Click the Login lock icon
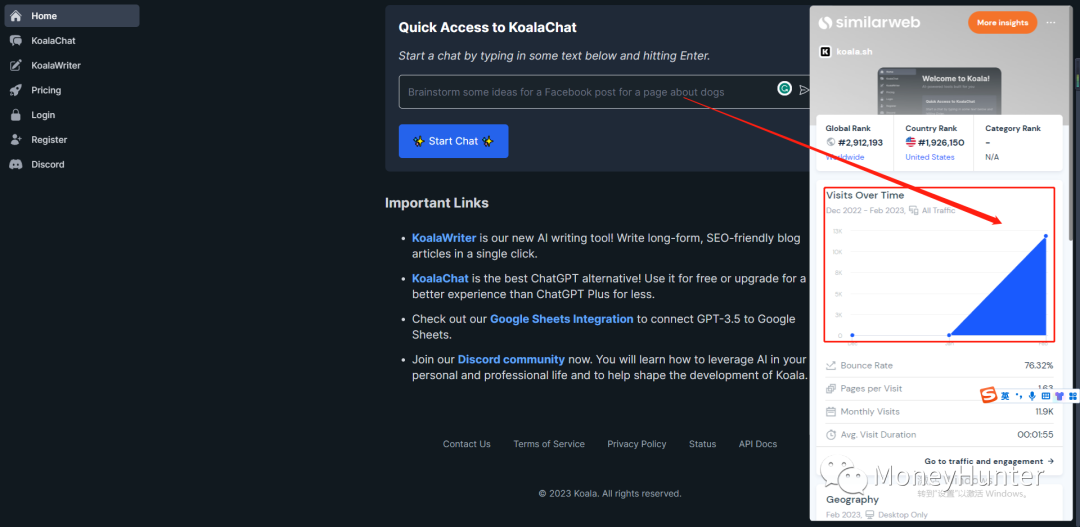The height and width of the screenshot is (527, 1080). pos(16,115)
